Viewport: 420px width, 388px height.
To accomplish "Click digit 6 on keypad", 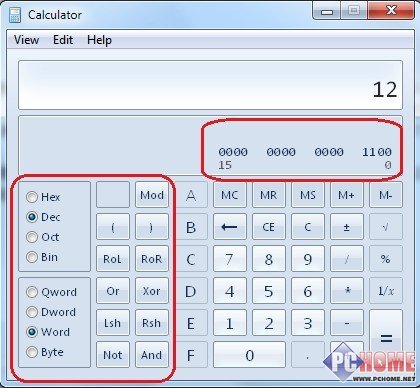I will [308, 291].
